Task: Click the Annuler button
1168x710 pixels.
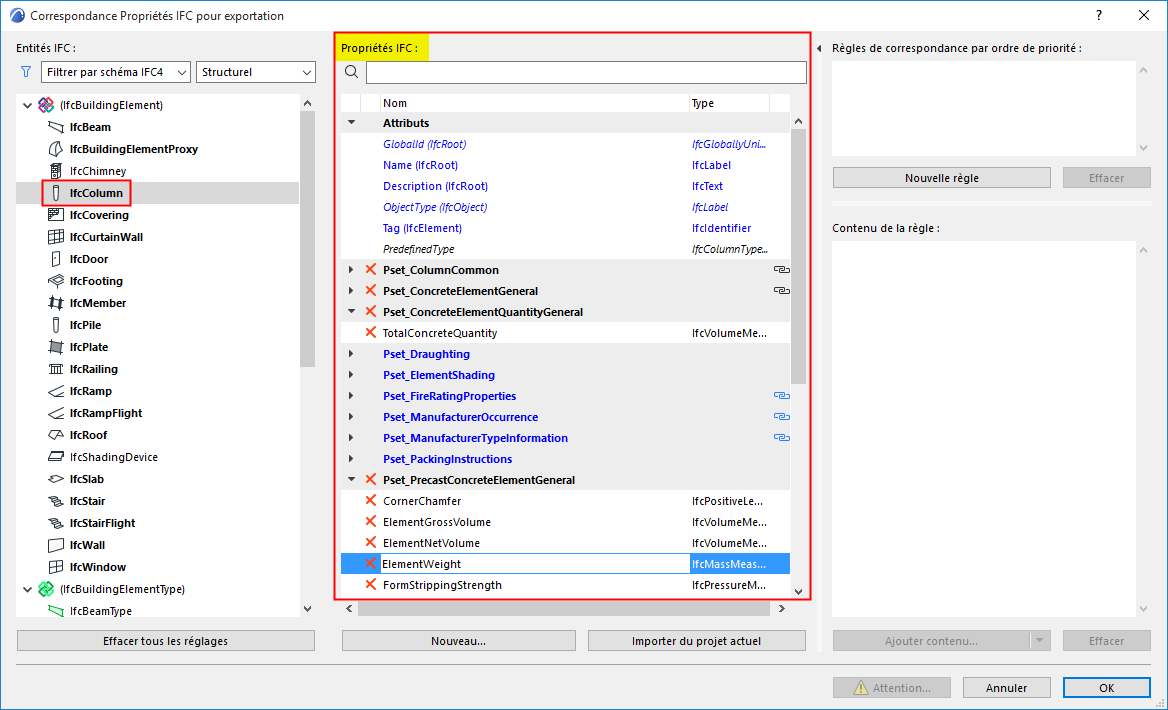Action: tap(1006, 688)
